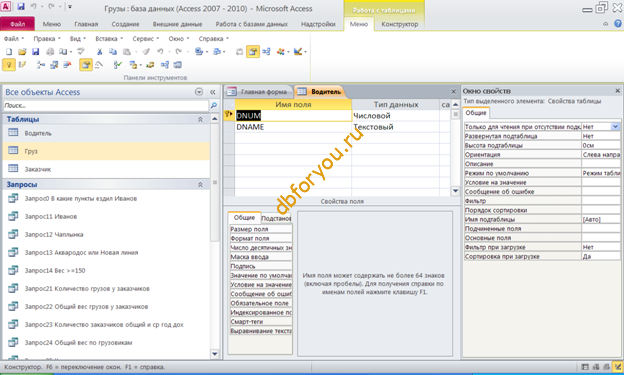Click the colorful objects icon in the top toolbar row
Screen dimensions: 624x375
click(281, 52)
